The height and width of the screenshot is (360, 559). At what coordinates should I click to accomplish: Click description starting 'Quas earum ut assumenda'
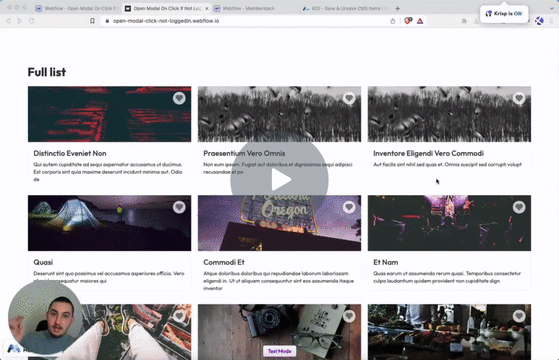(447, 277)
